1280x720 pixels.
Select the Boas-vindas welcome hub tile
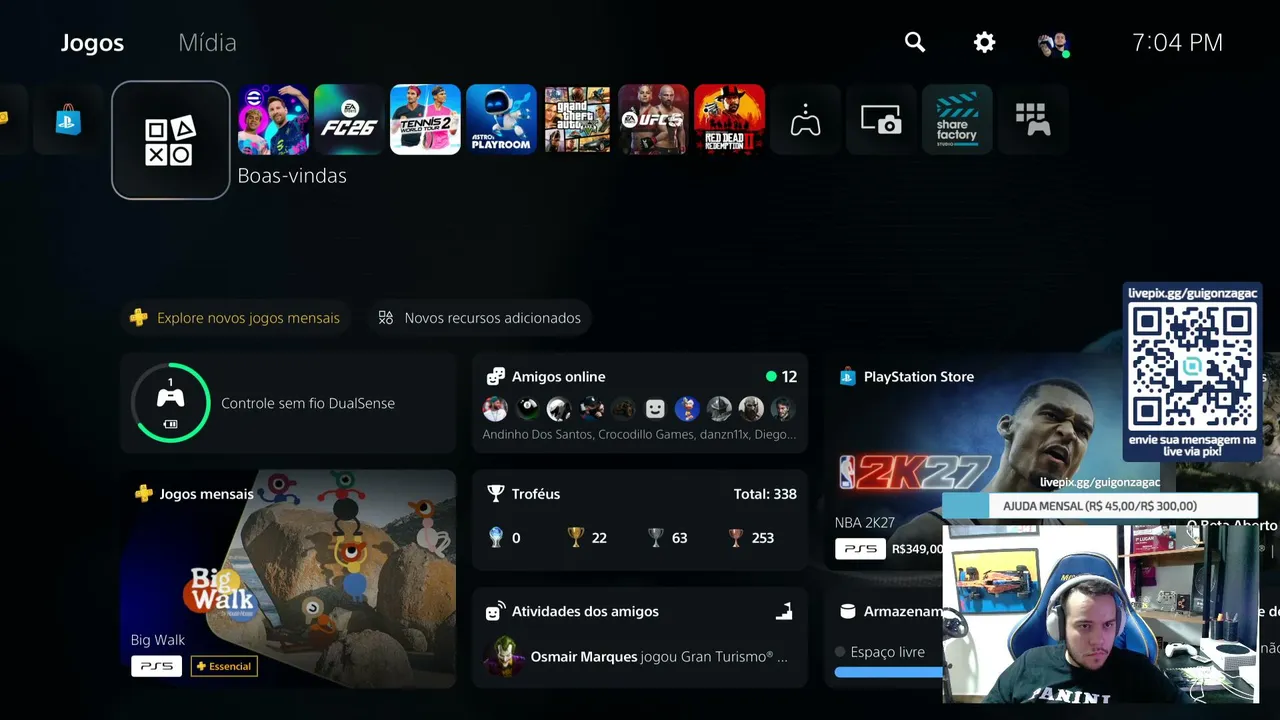[x=171, y=140]
